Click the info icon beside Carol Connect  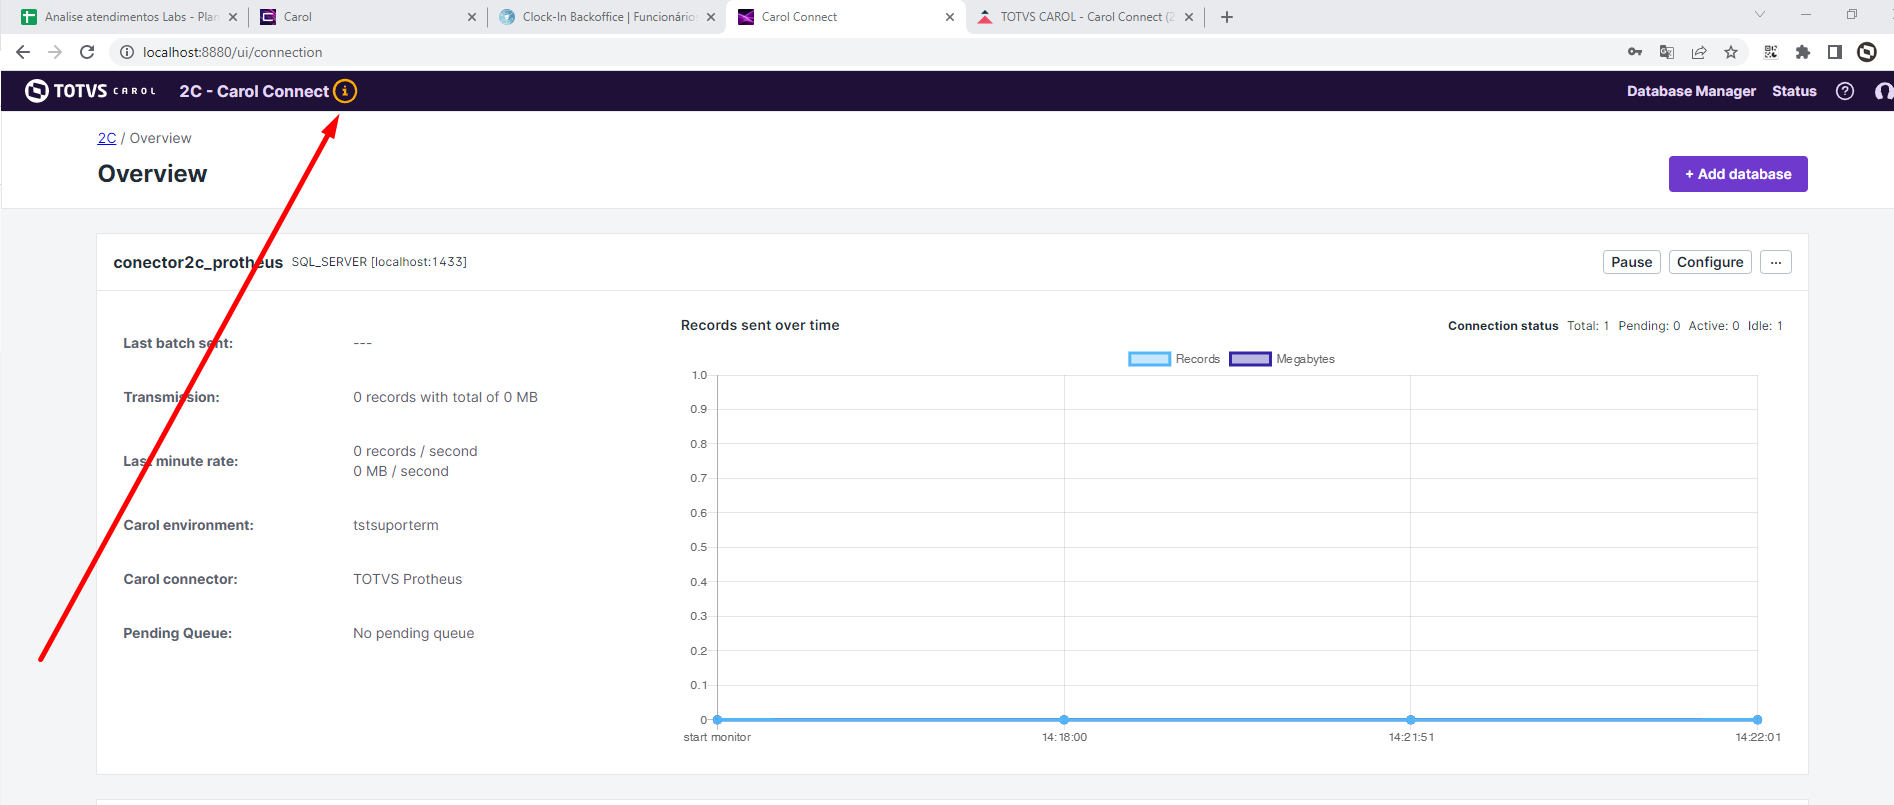coord(345,91)
